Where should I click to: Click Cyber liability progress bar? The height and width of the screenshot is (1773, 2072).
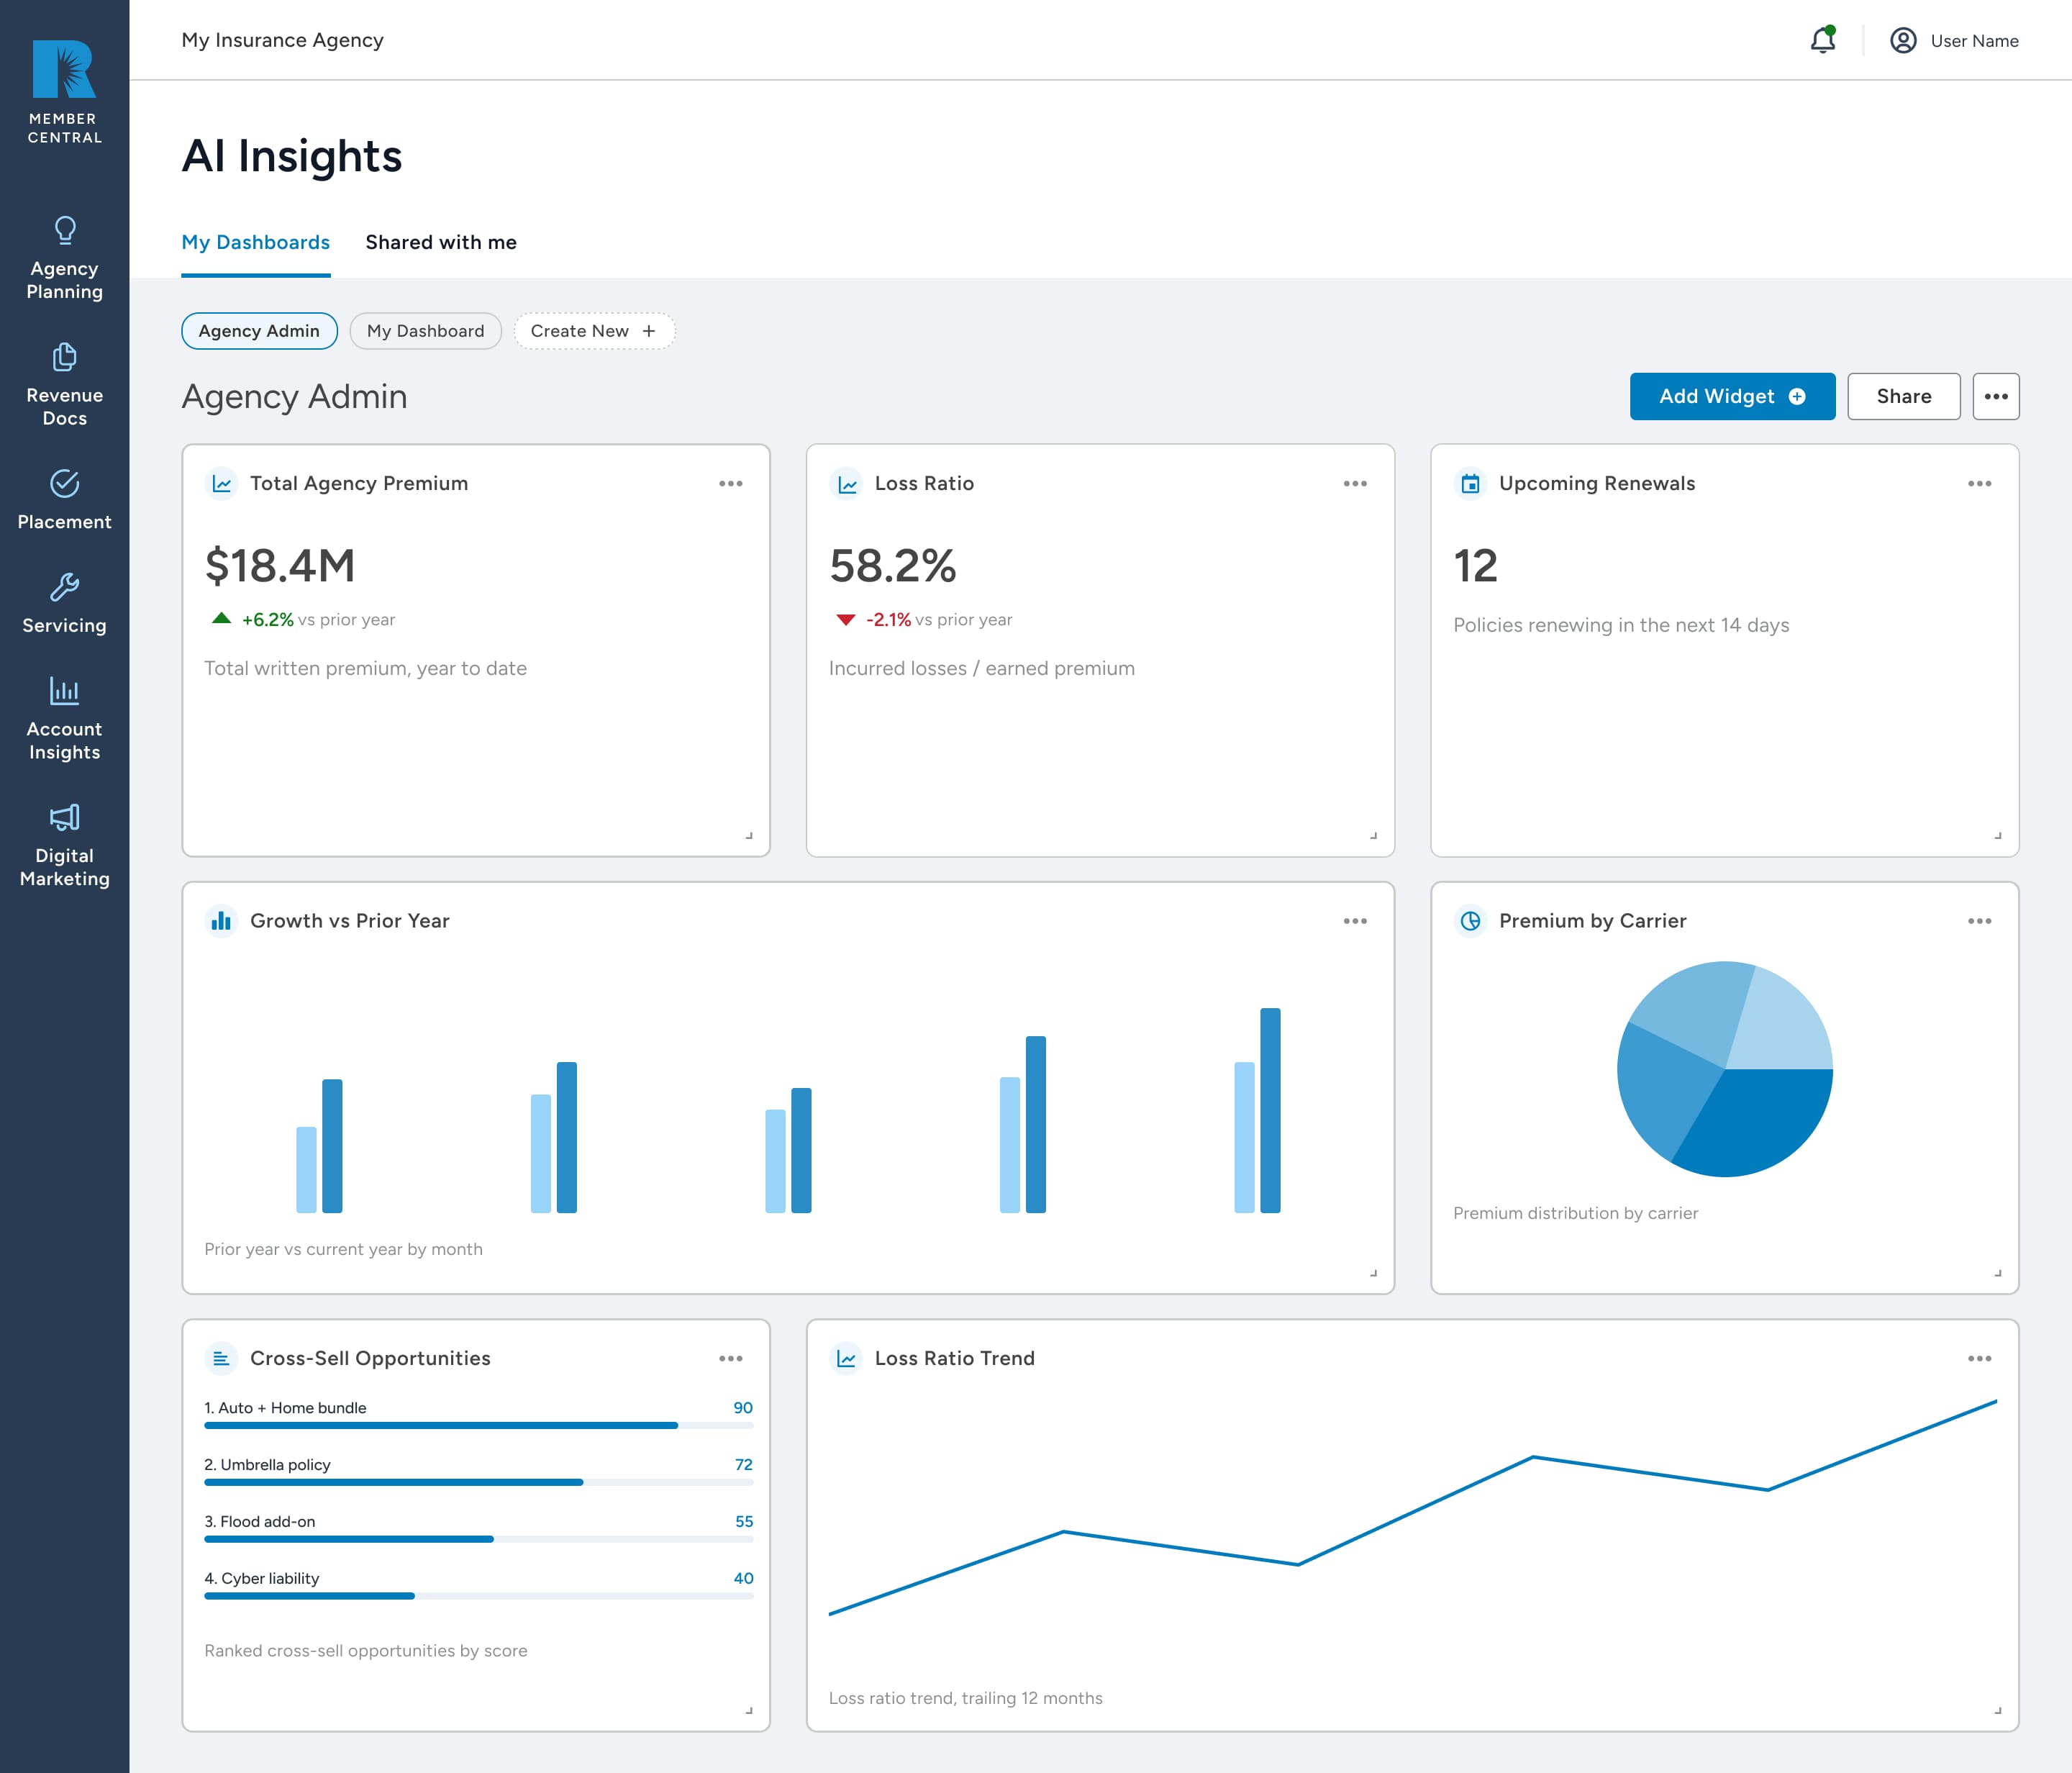[479, 1596]
